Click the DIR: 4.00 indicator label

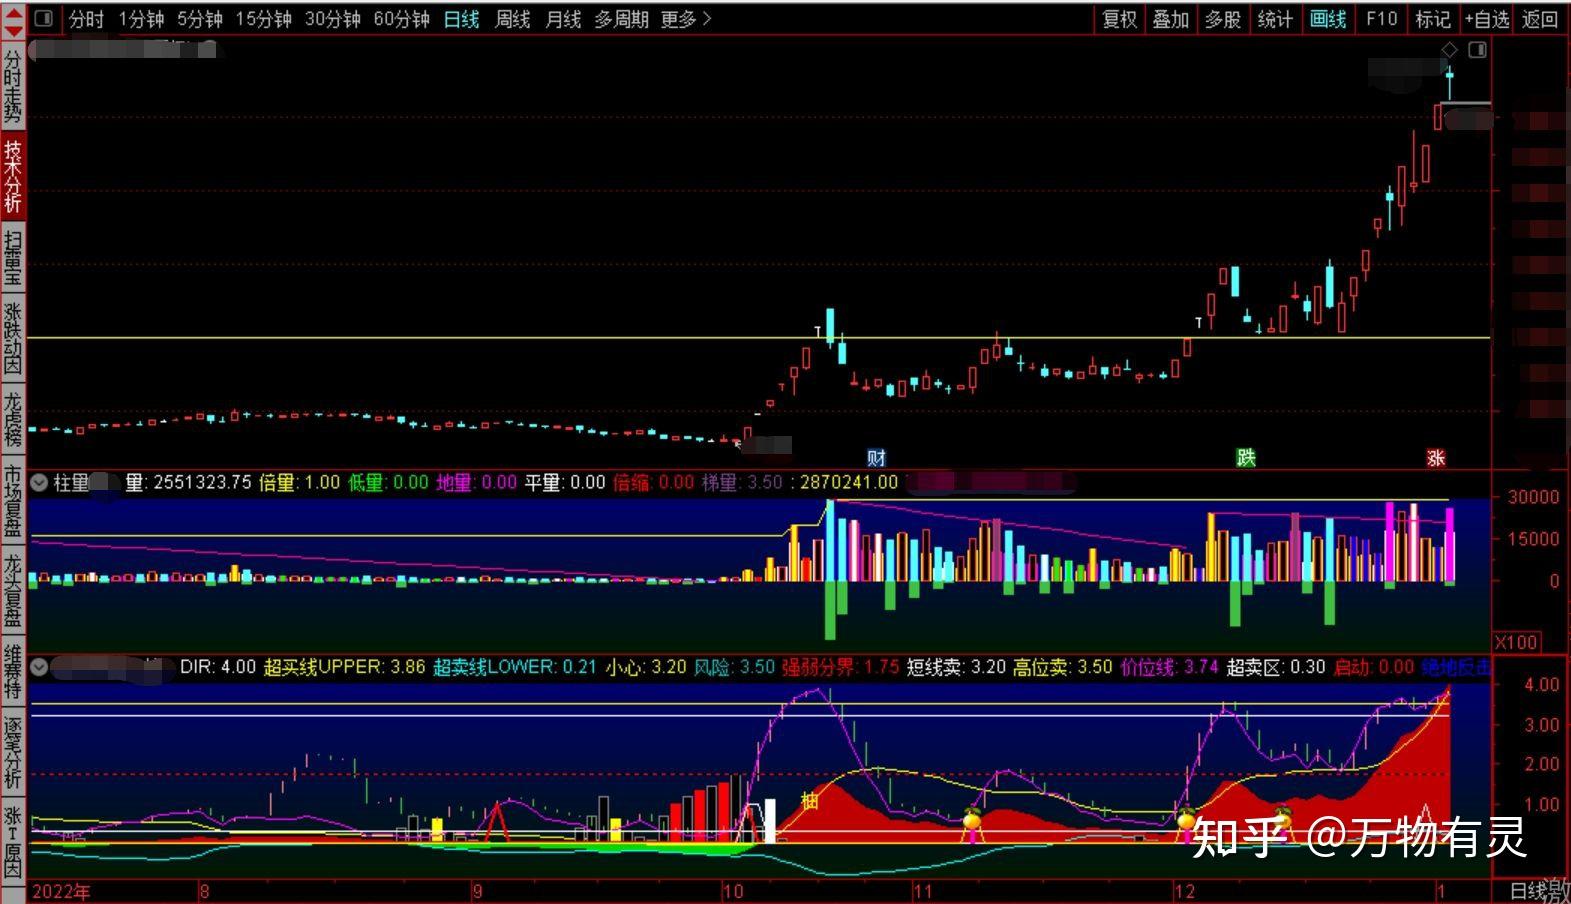click(218, 667)
